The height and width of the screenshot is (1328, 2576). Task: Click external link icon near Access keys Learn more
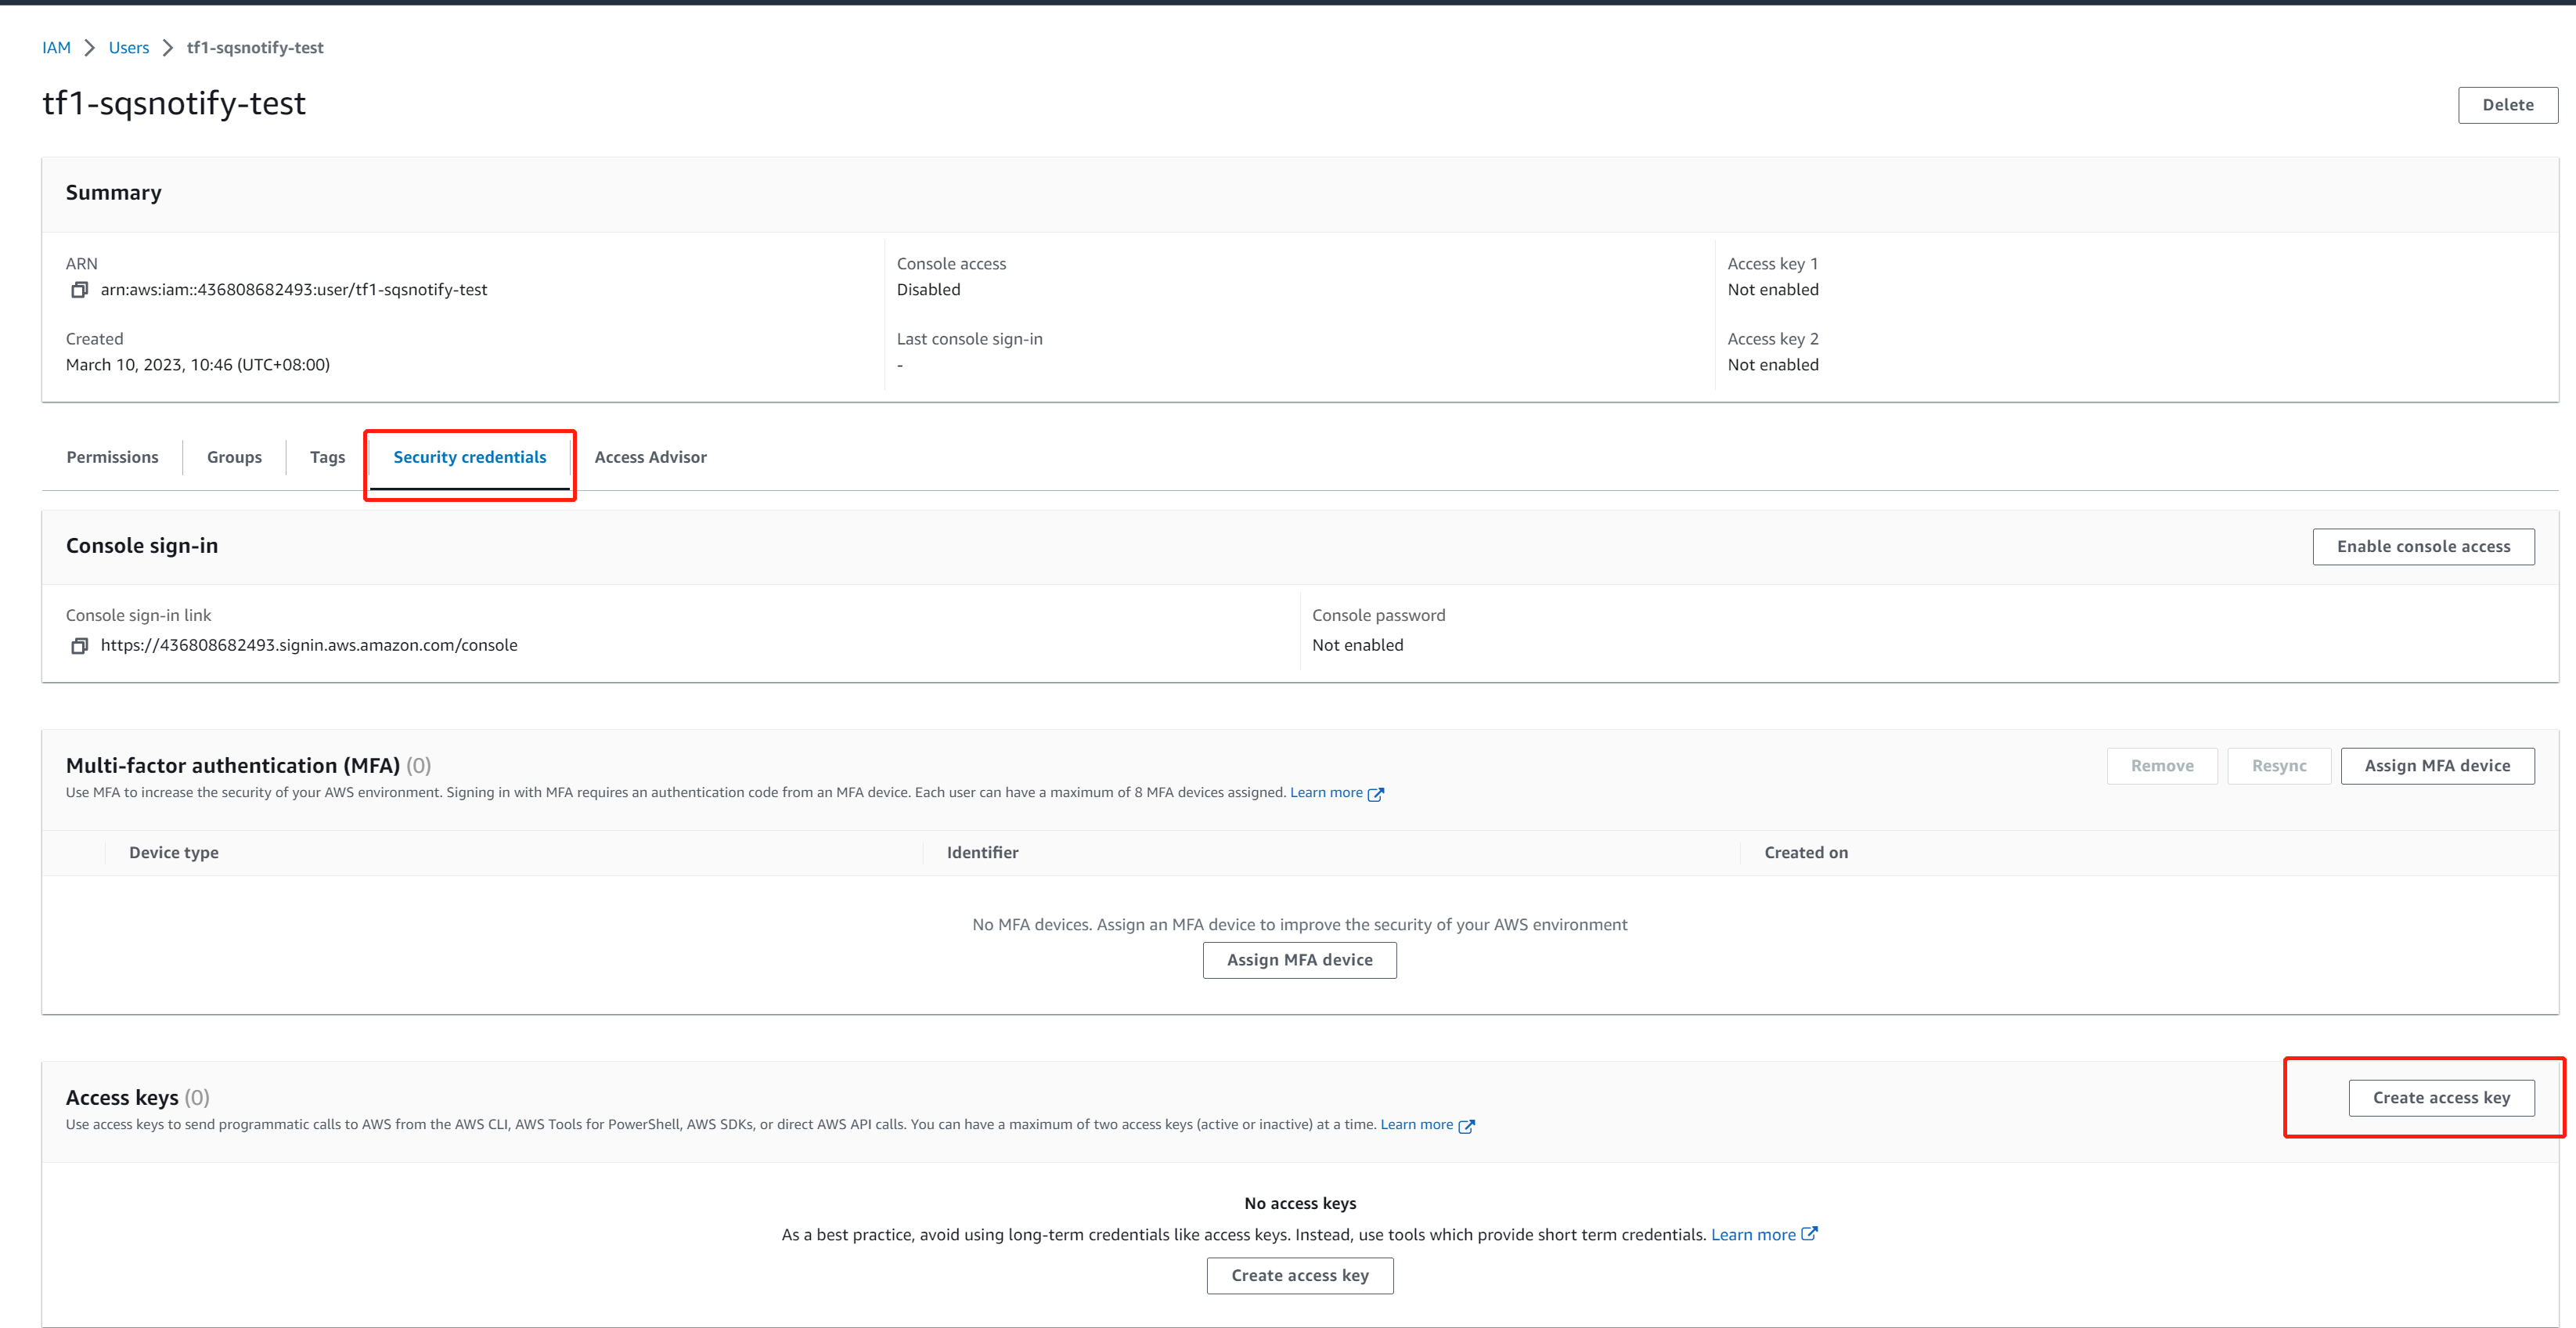[1466, 1126]
